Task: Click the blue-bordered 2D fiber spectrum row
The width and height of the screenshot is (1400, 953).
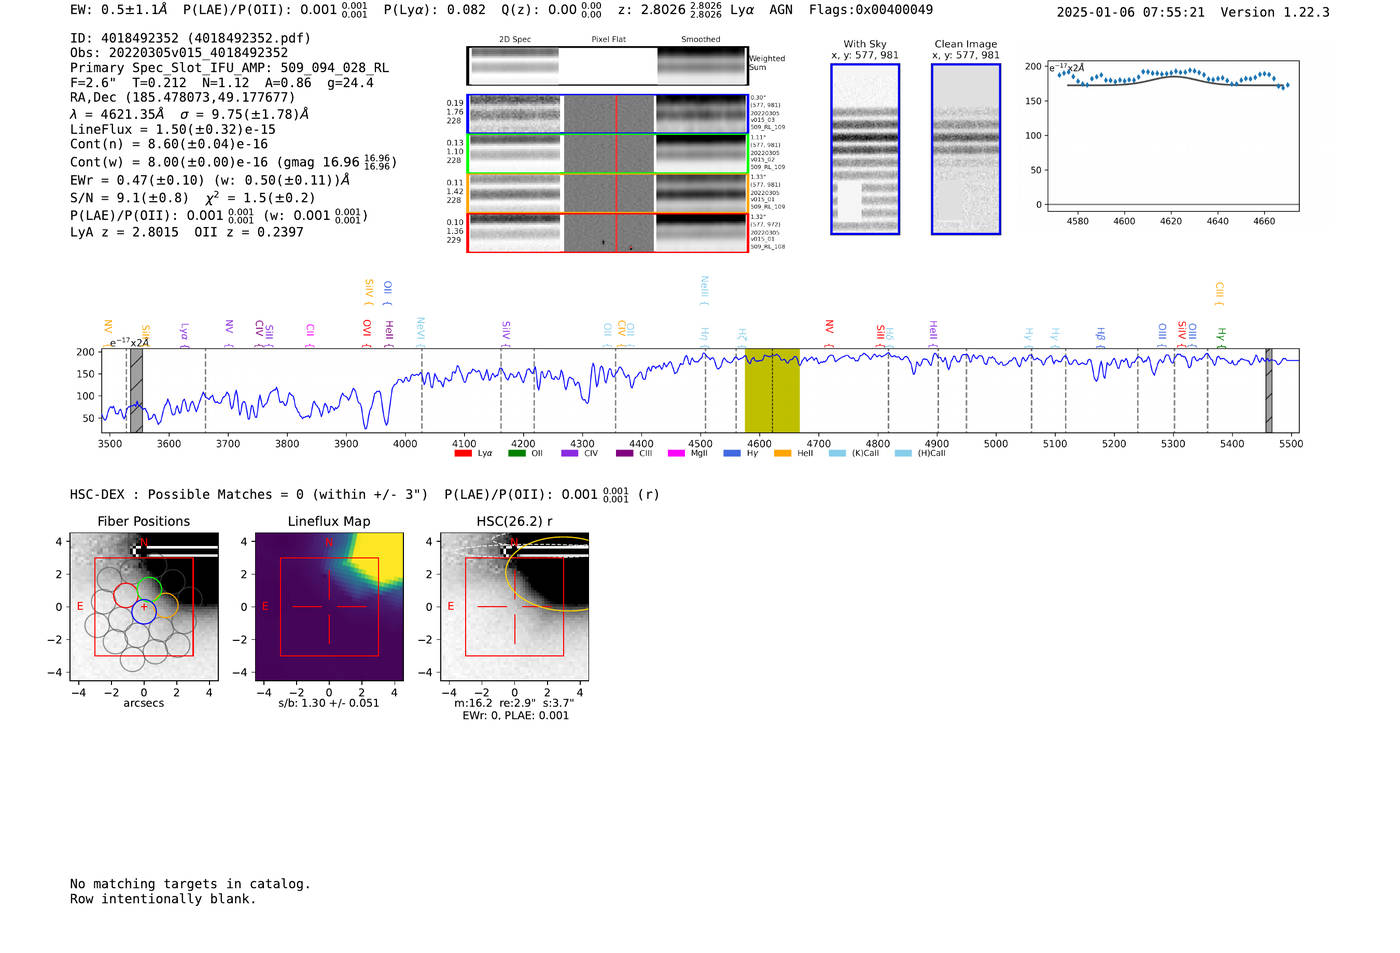Action: click(x=607, y=114)
